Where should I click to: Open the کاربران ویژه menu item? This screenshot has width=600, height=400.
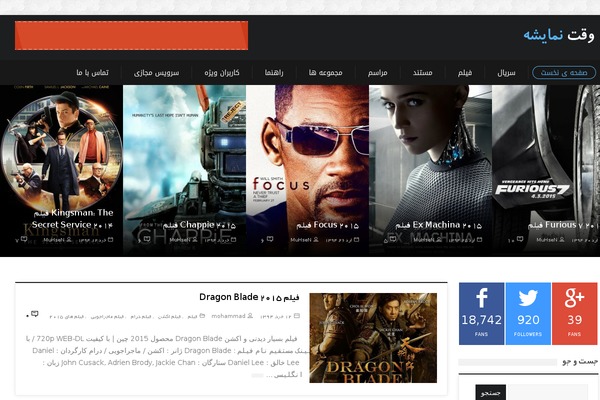pyautogui.click(x=222, y=73)
